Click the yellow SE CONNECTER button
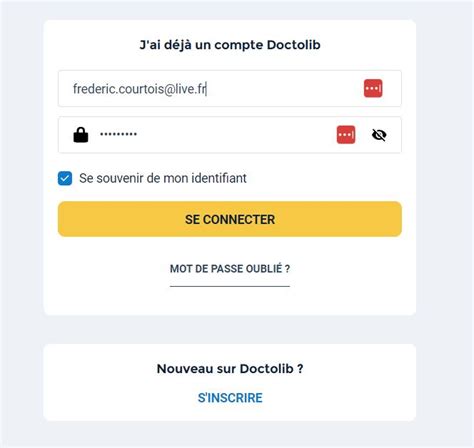 (230, 219)
